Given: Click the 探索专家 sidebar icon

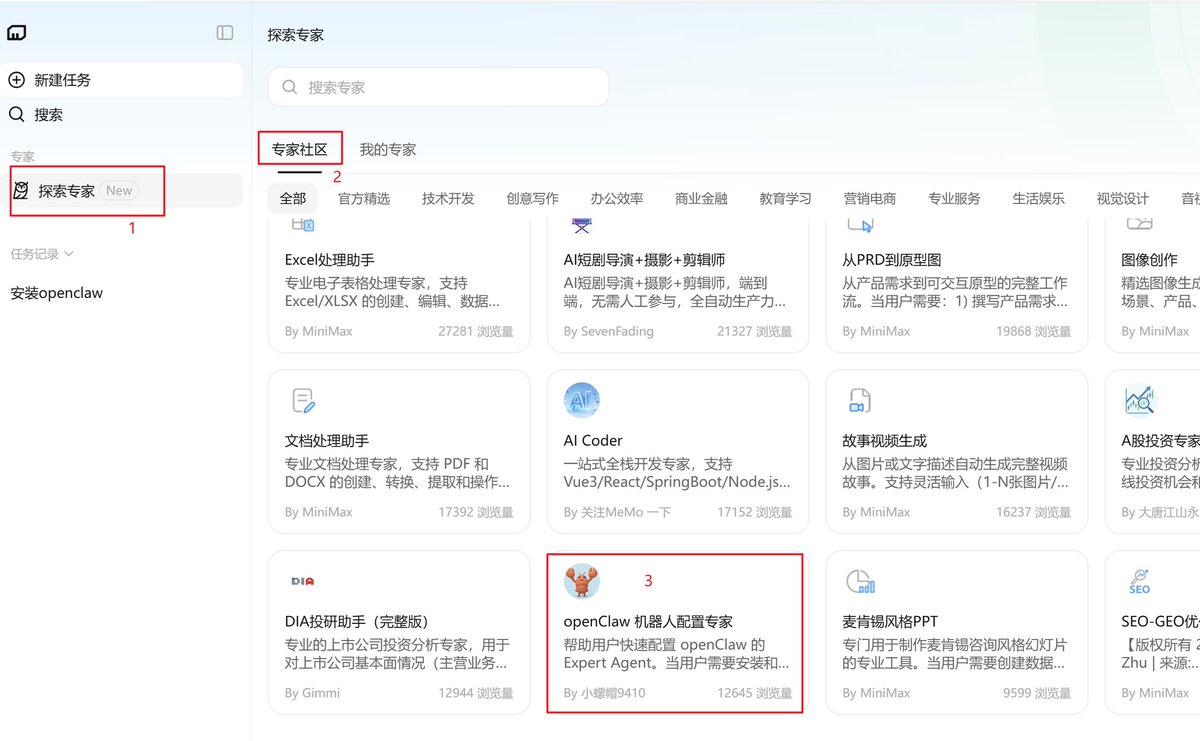Looking at the screenshot, I should coord(21,190).
